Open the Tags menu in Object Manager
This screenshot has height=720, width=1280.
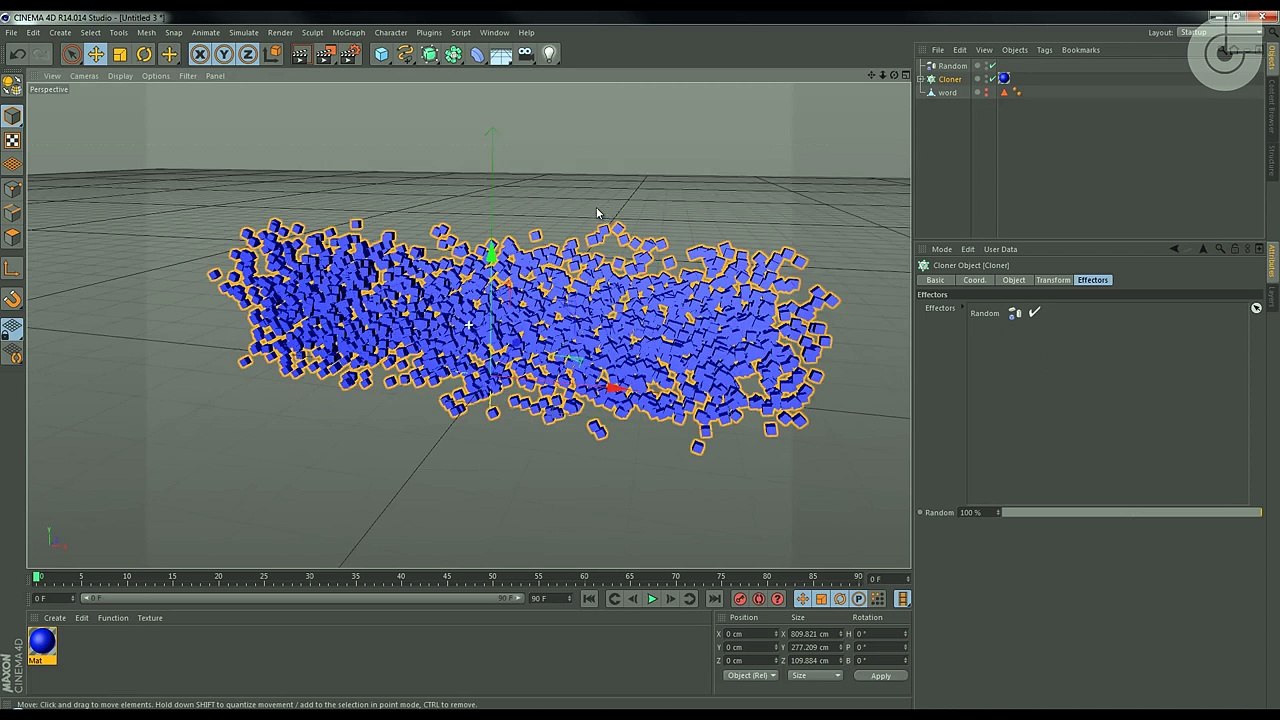coord(1044,50)
